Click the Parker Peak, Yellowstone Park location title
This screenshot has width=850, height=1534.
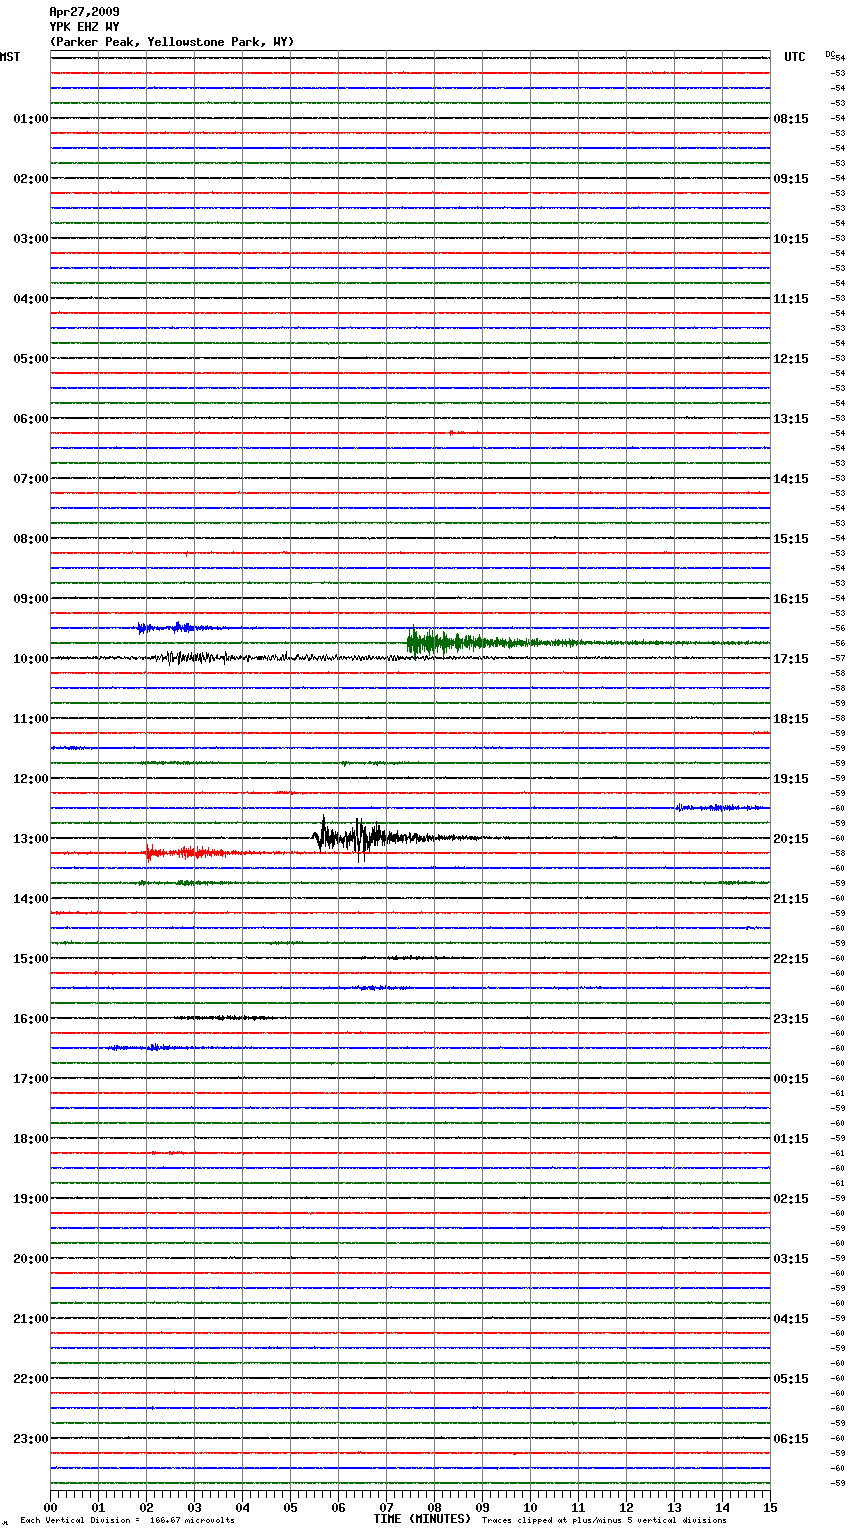coord(172,42)
